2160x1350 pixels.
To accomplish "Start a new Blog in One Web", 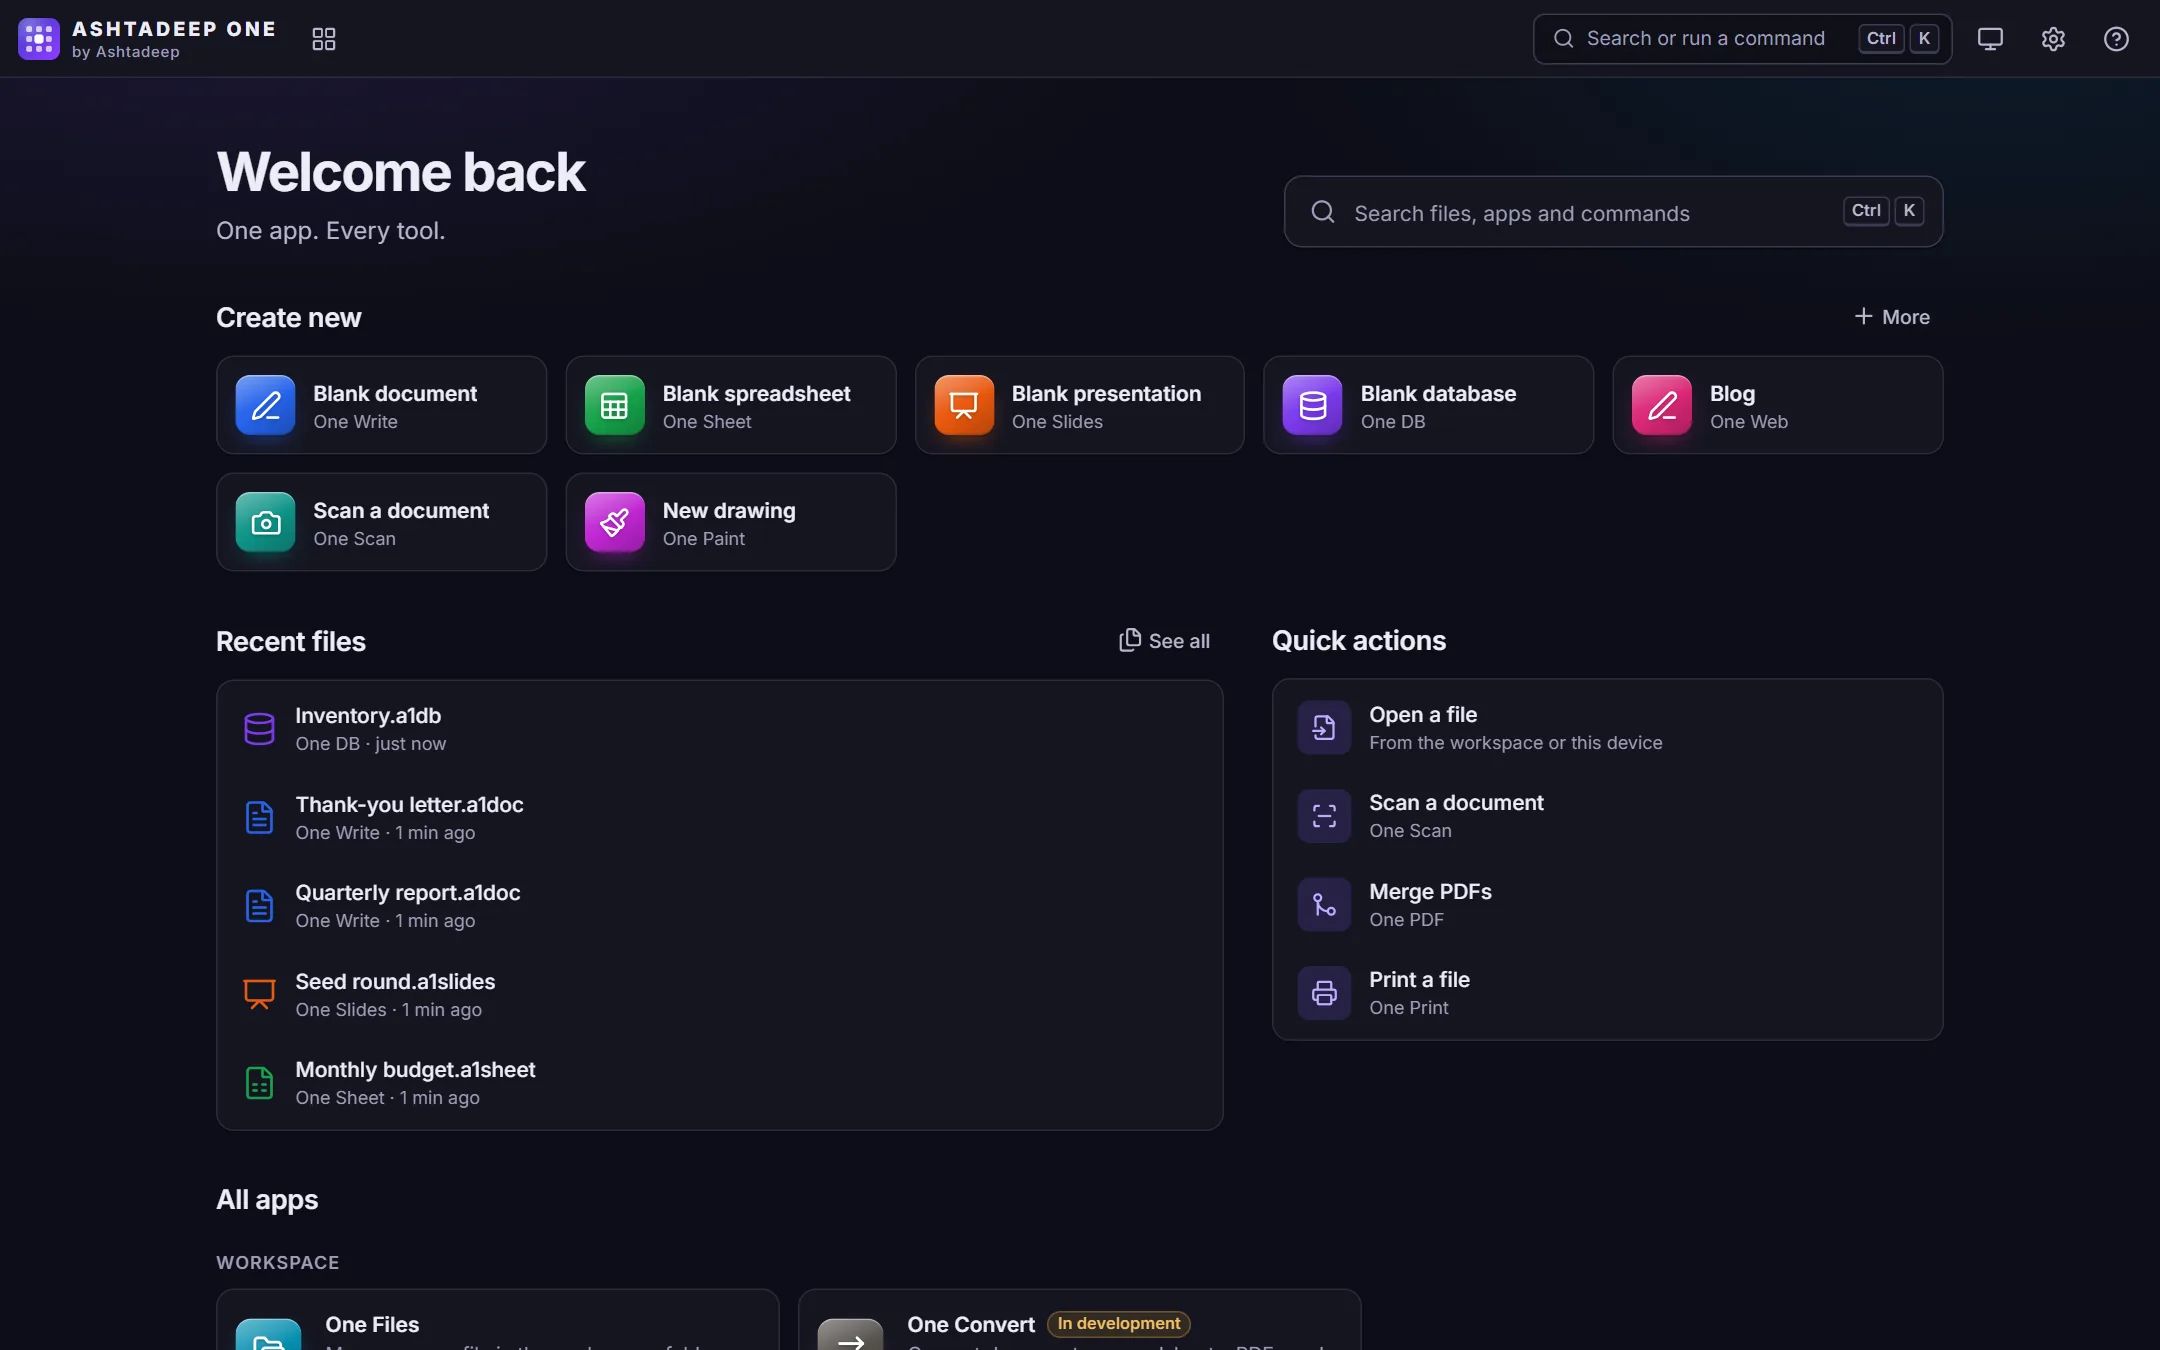I will pyautogui.click(x=1777, y=405).
